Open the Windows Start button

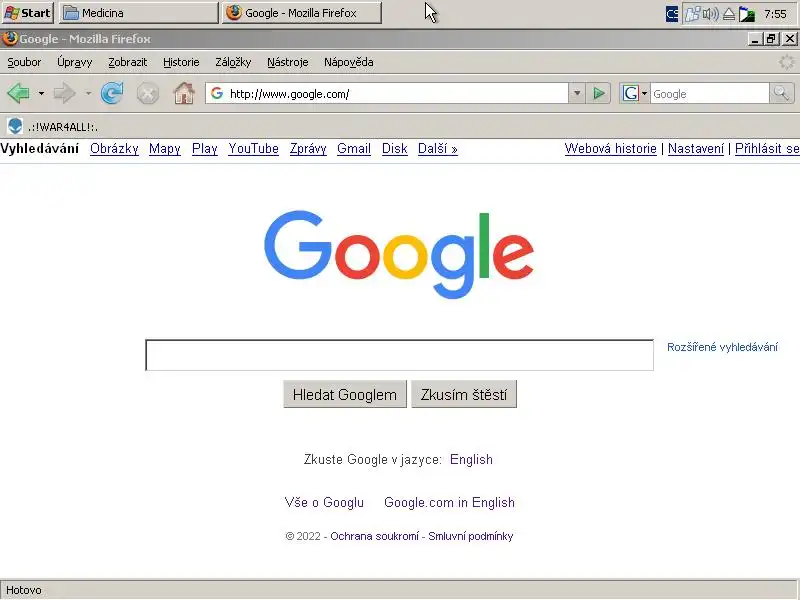28,13
